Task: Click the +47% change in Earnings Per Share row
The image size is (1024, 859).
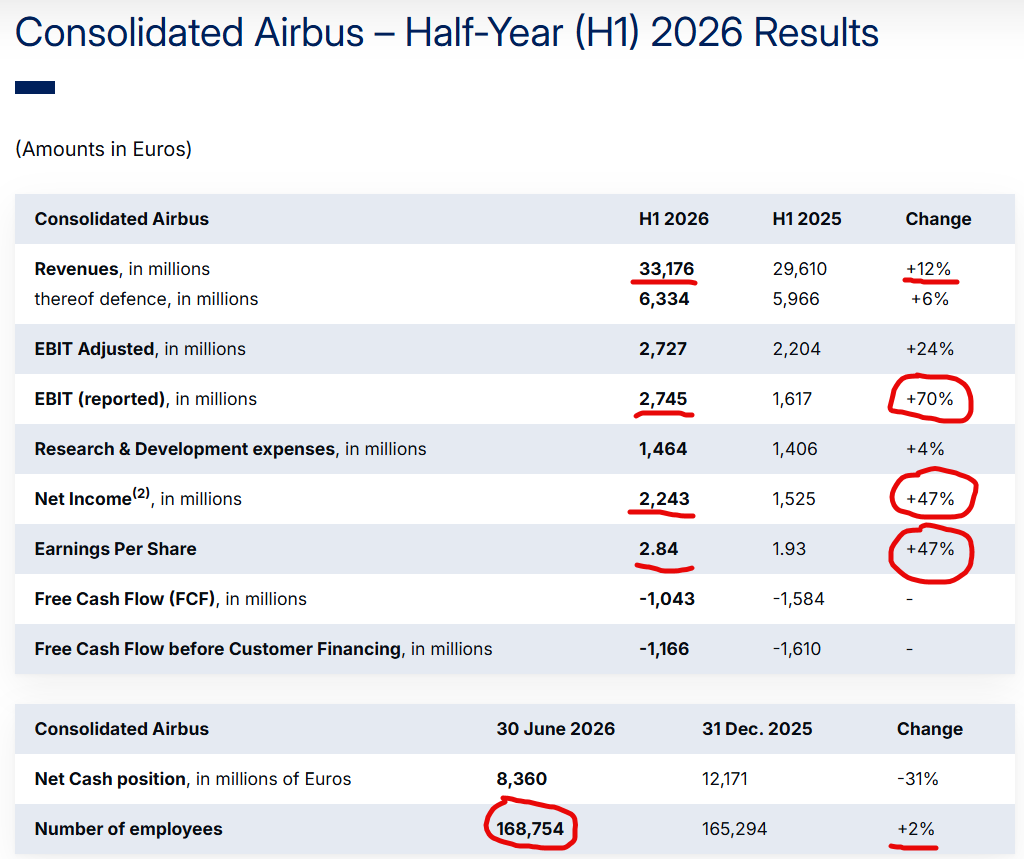Action: click(930, 549)
